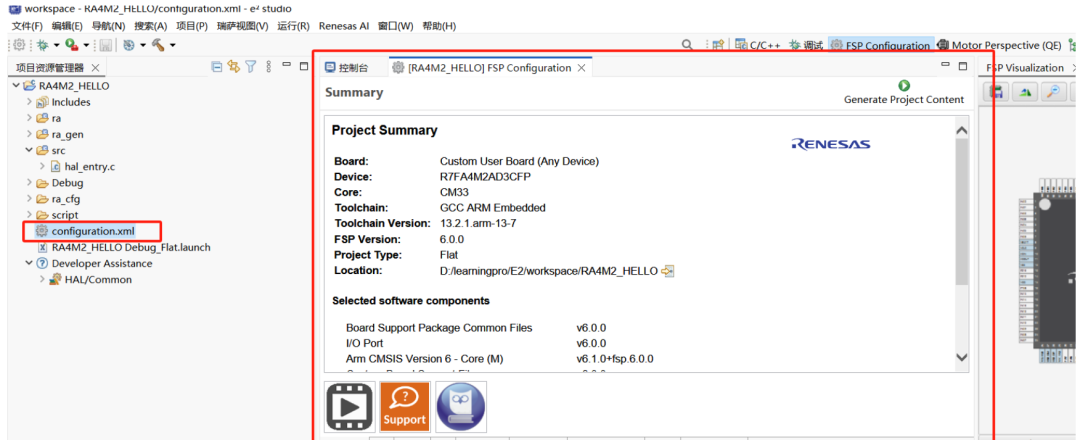Expand the Developer Assistance HAL/Common node

(x=42, y=280)
